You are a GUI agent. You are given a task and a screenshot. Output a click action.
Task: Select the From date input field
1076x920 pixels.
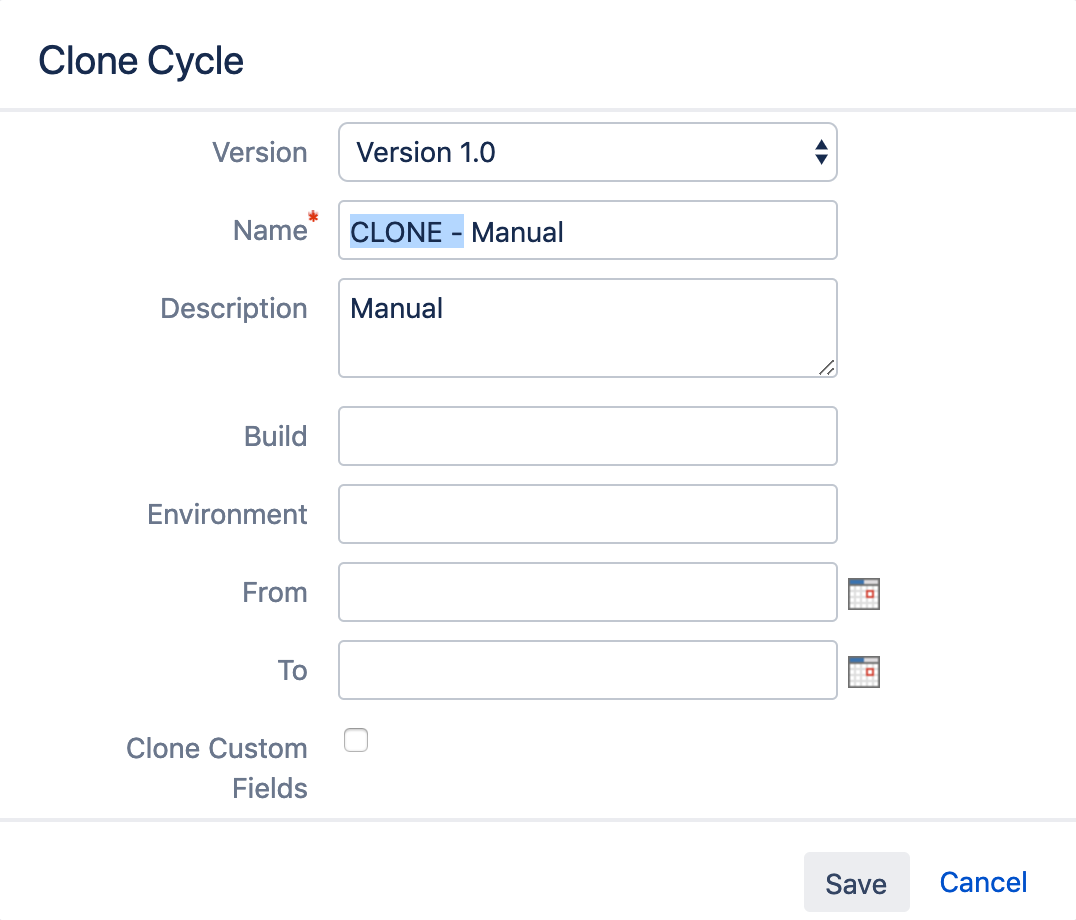coord(587,592)
